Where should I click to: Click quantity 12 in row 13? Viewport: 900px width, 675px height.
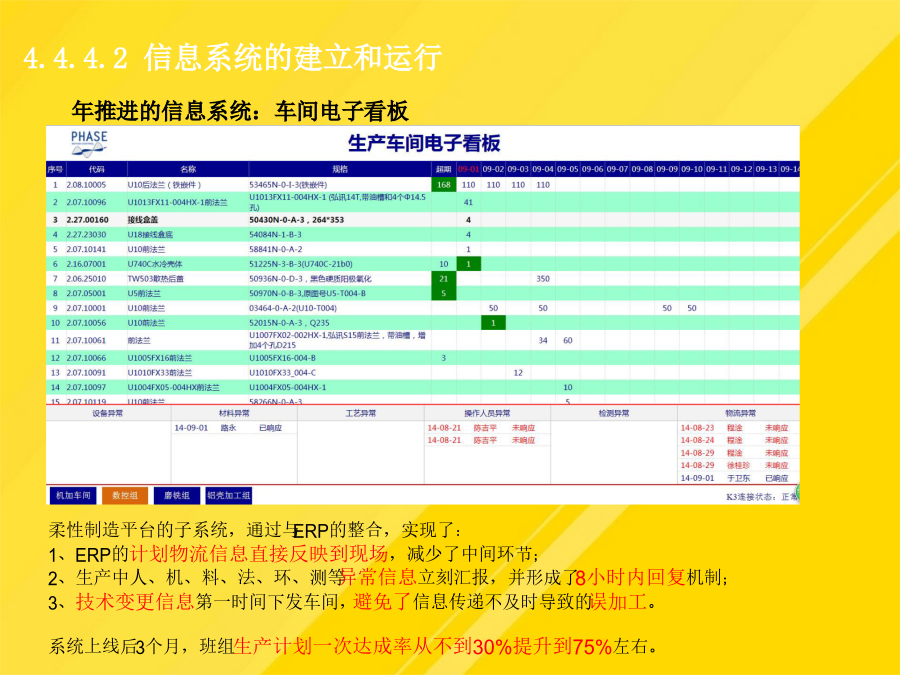click(x=518, y=373)
